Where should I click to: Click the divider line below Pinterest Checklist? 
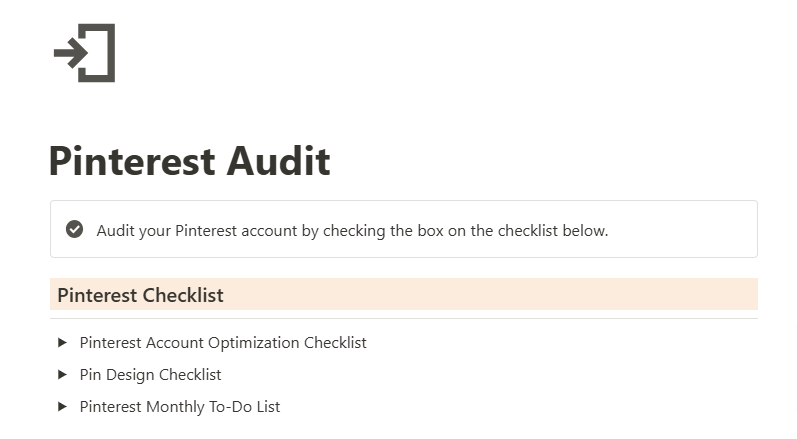[404, 319]
